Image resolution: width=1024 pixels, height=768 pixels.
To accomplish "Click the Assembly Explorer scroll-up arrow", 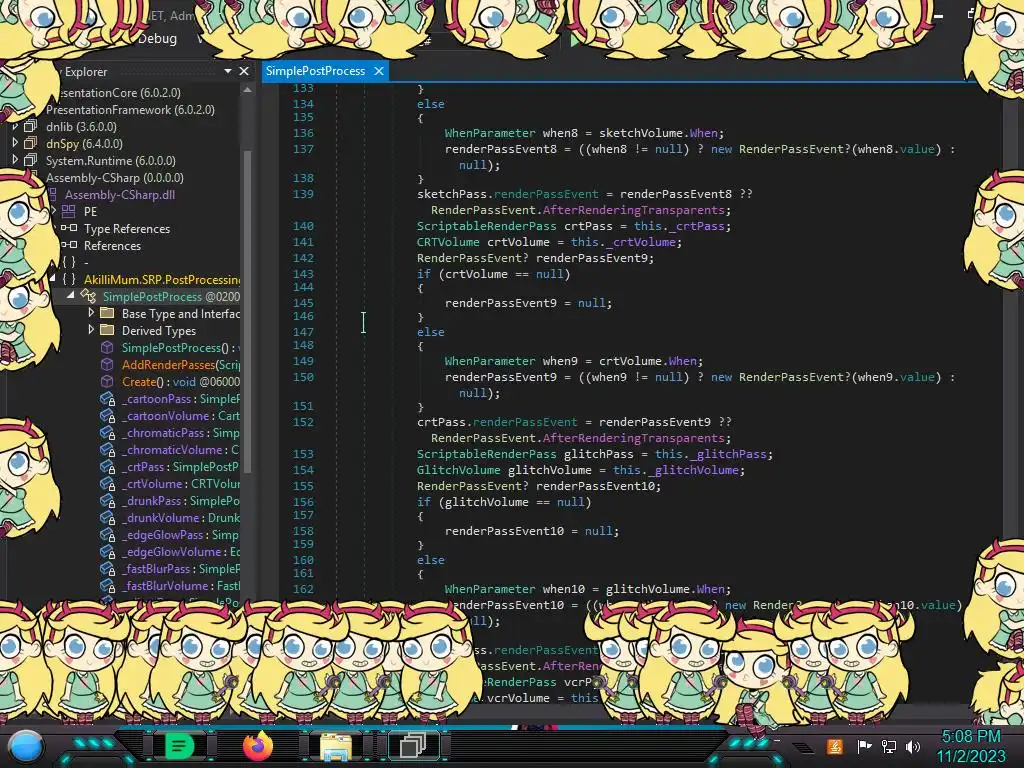I will 248,90.
